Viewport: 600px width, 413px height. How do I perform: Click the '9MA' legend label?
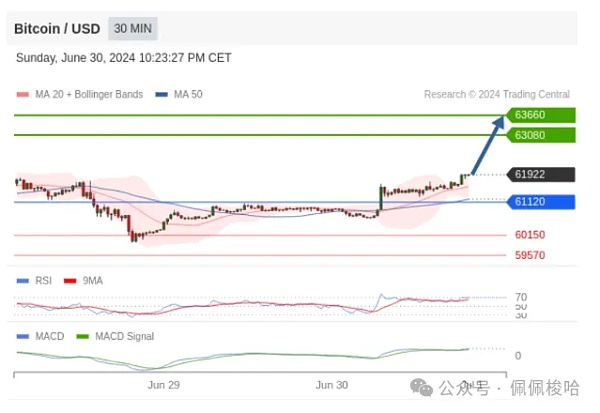coord(93,281)
